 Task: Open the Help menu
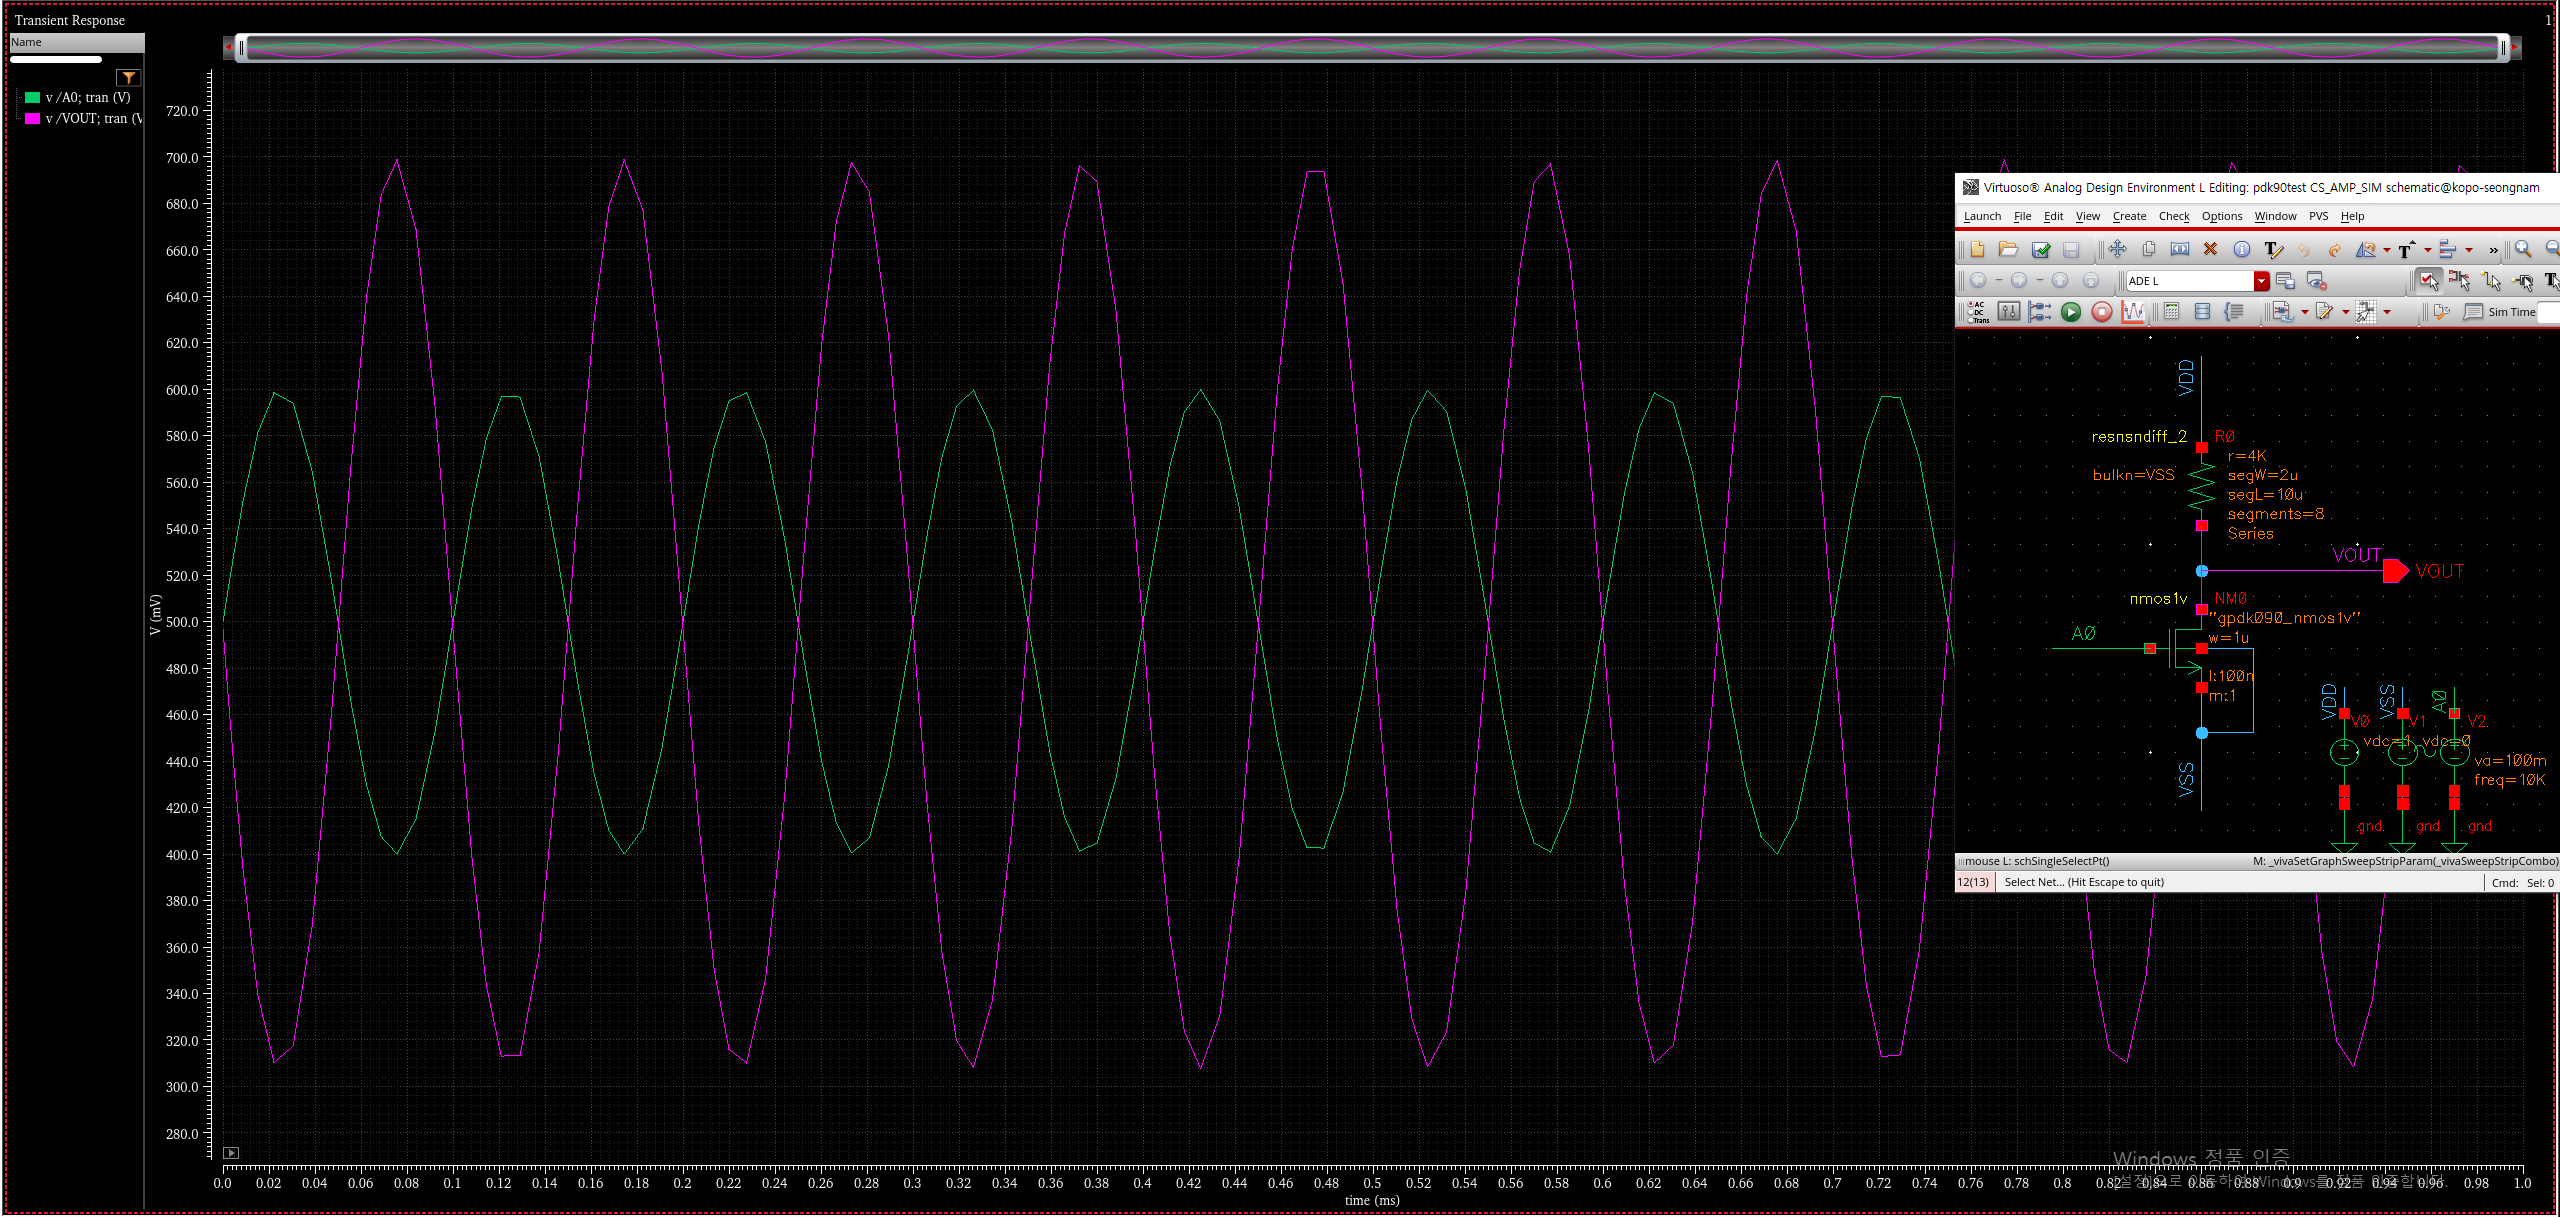tap(2352, 216)
